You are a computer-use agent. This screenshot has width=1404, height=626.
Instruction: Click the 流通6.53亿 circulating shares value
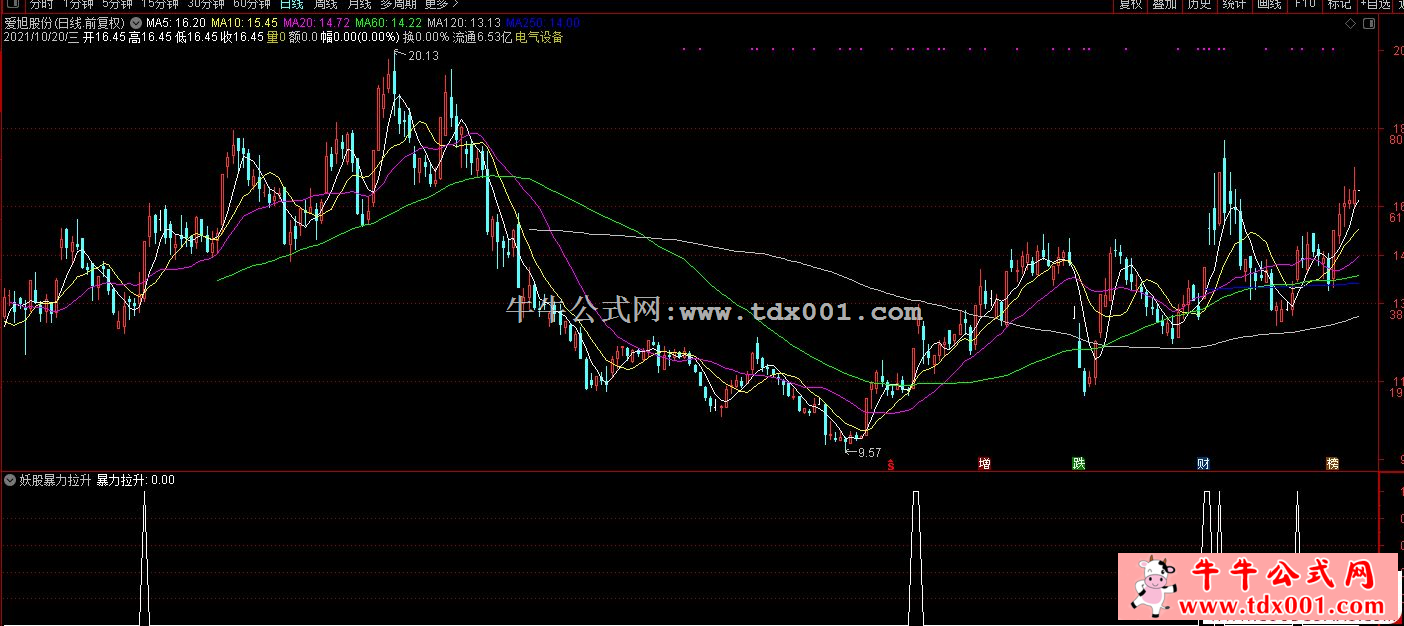point(482,37)
